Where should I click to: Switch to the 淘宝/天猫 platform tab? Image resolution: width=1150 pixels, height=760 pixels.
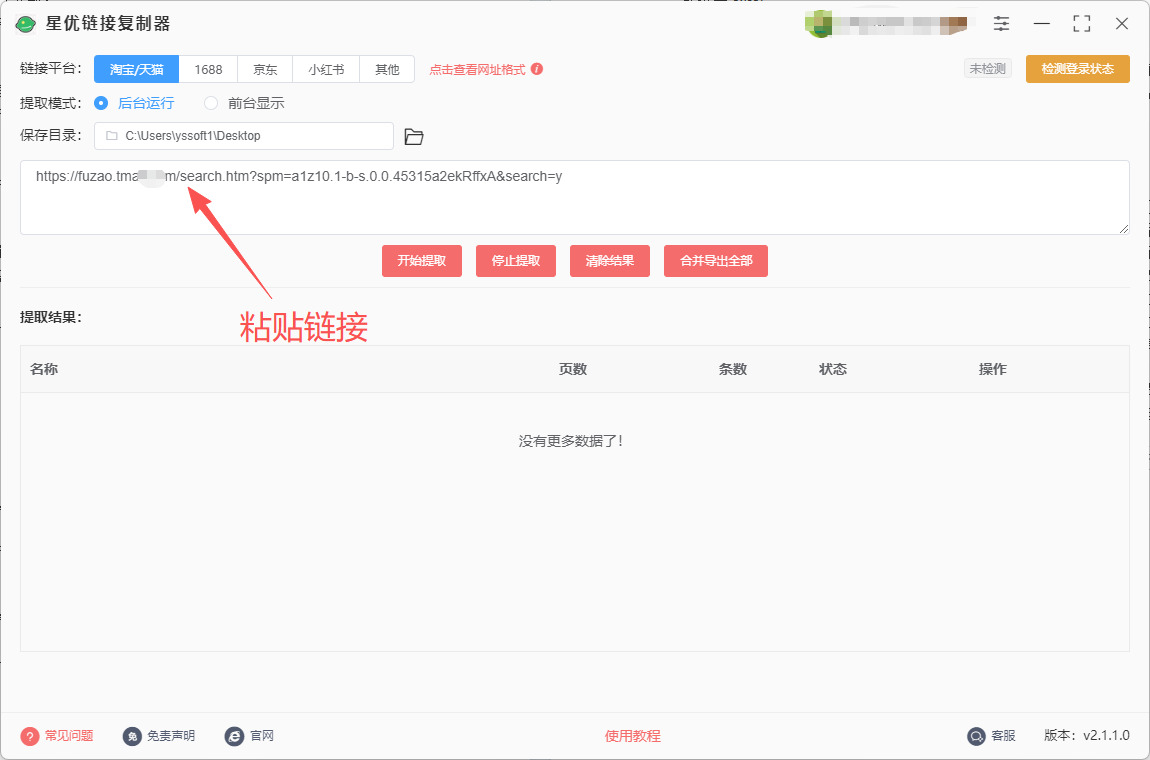[x=136, y=70]
